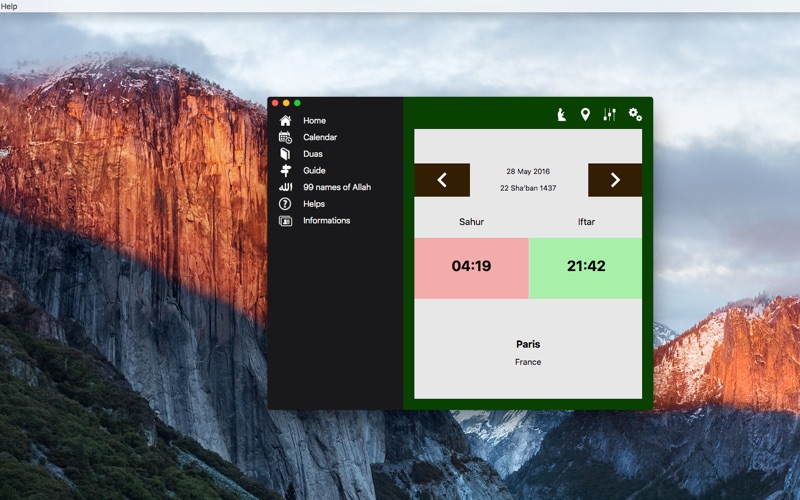
Task: Click the Duas book icon
Action: point(285,154)
